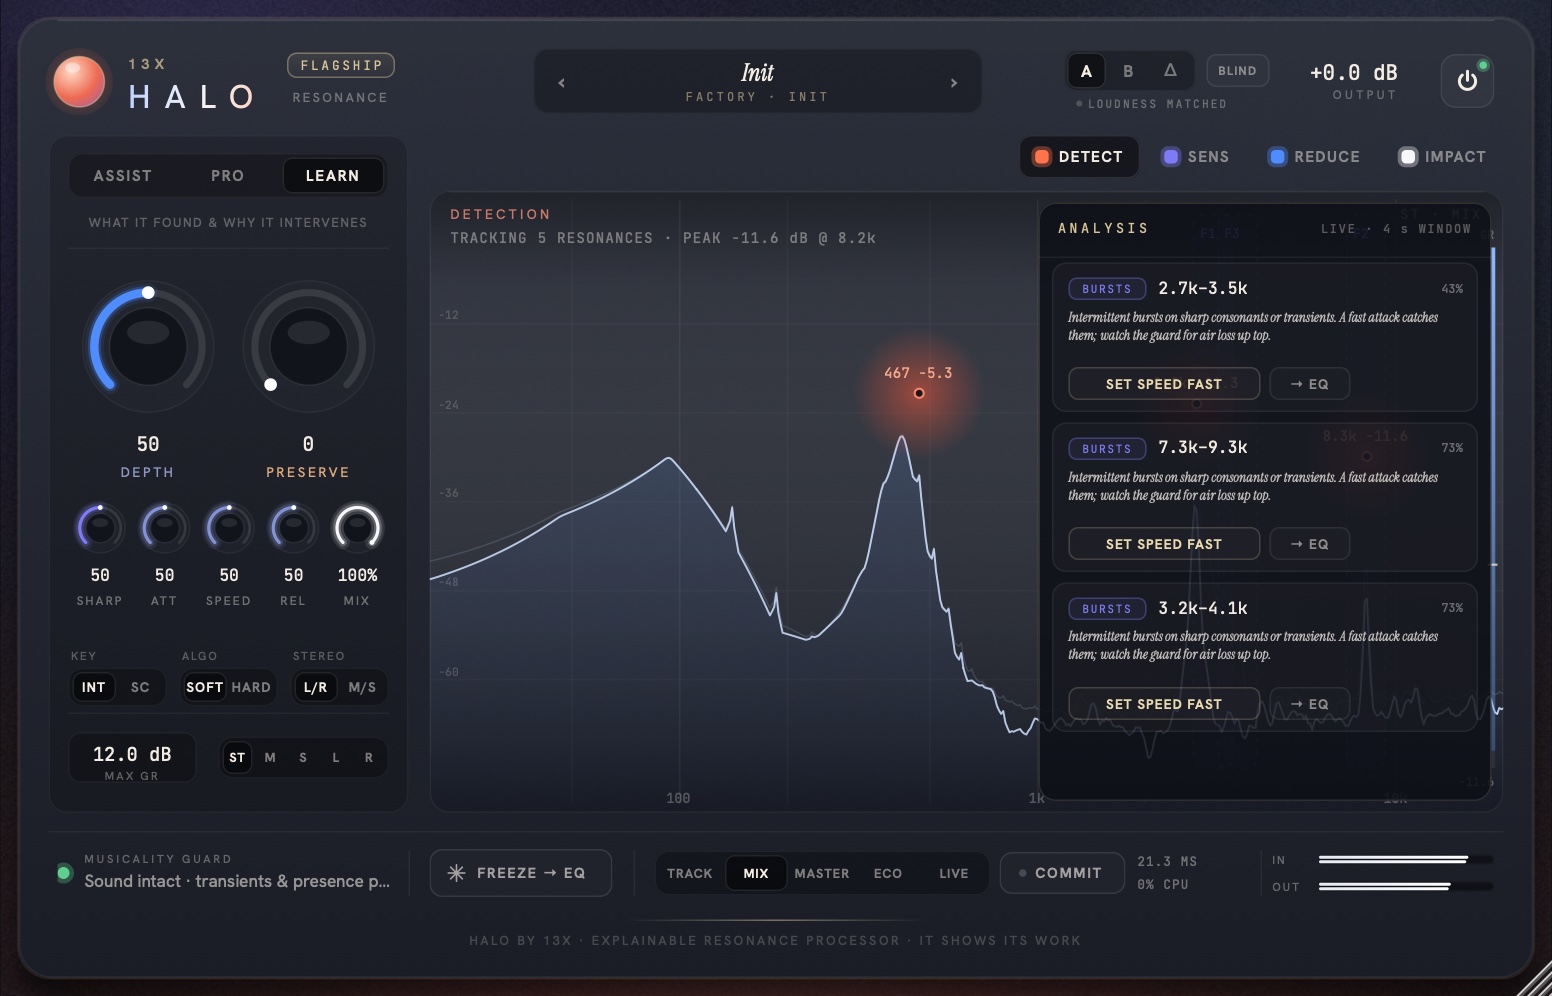The height and width of the screenshot is (996, 1552).
Task: Click the Musicality Guard green indicator
Action: pyautogui.click(x=65, y=873)
